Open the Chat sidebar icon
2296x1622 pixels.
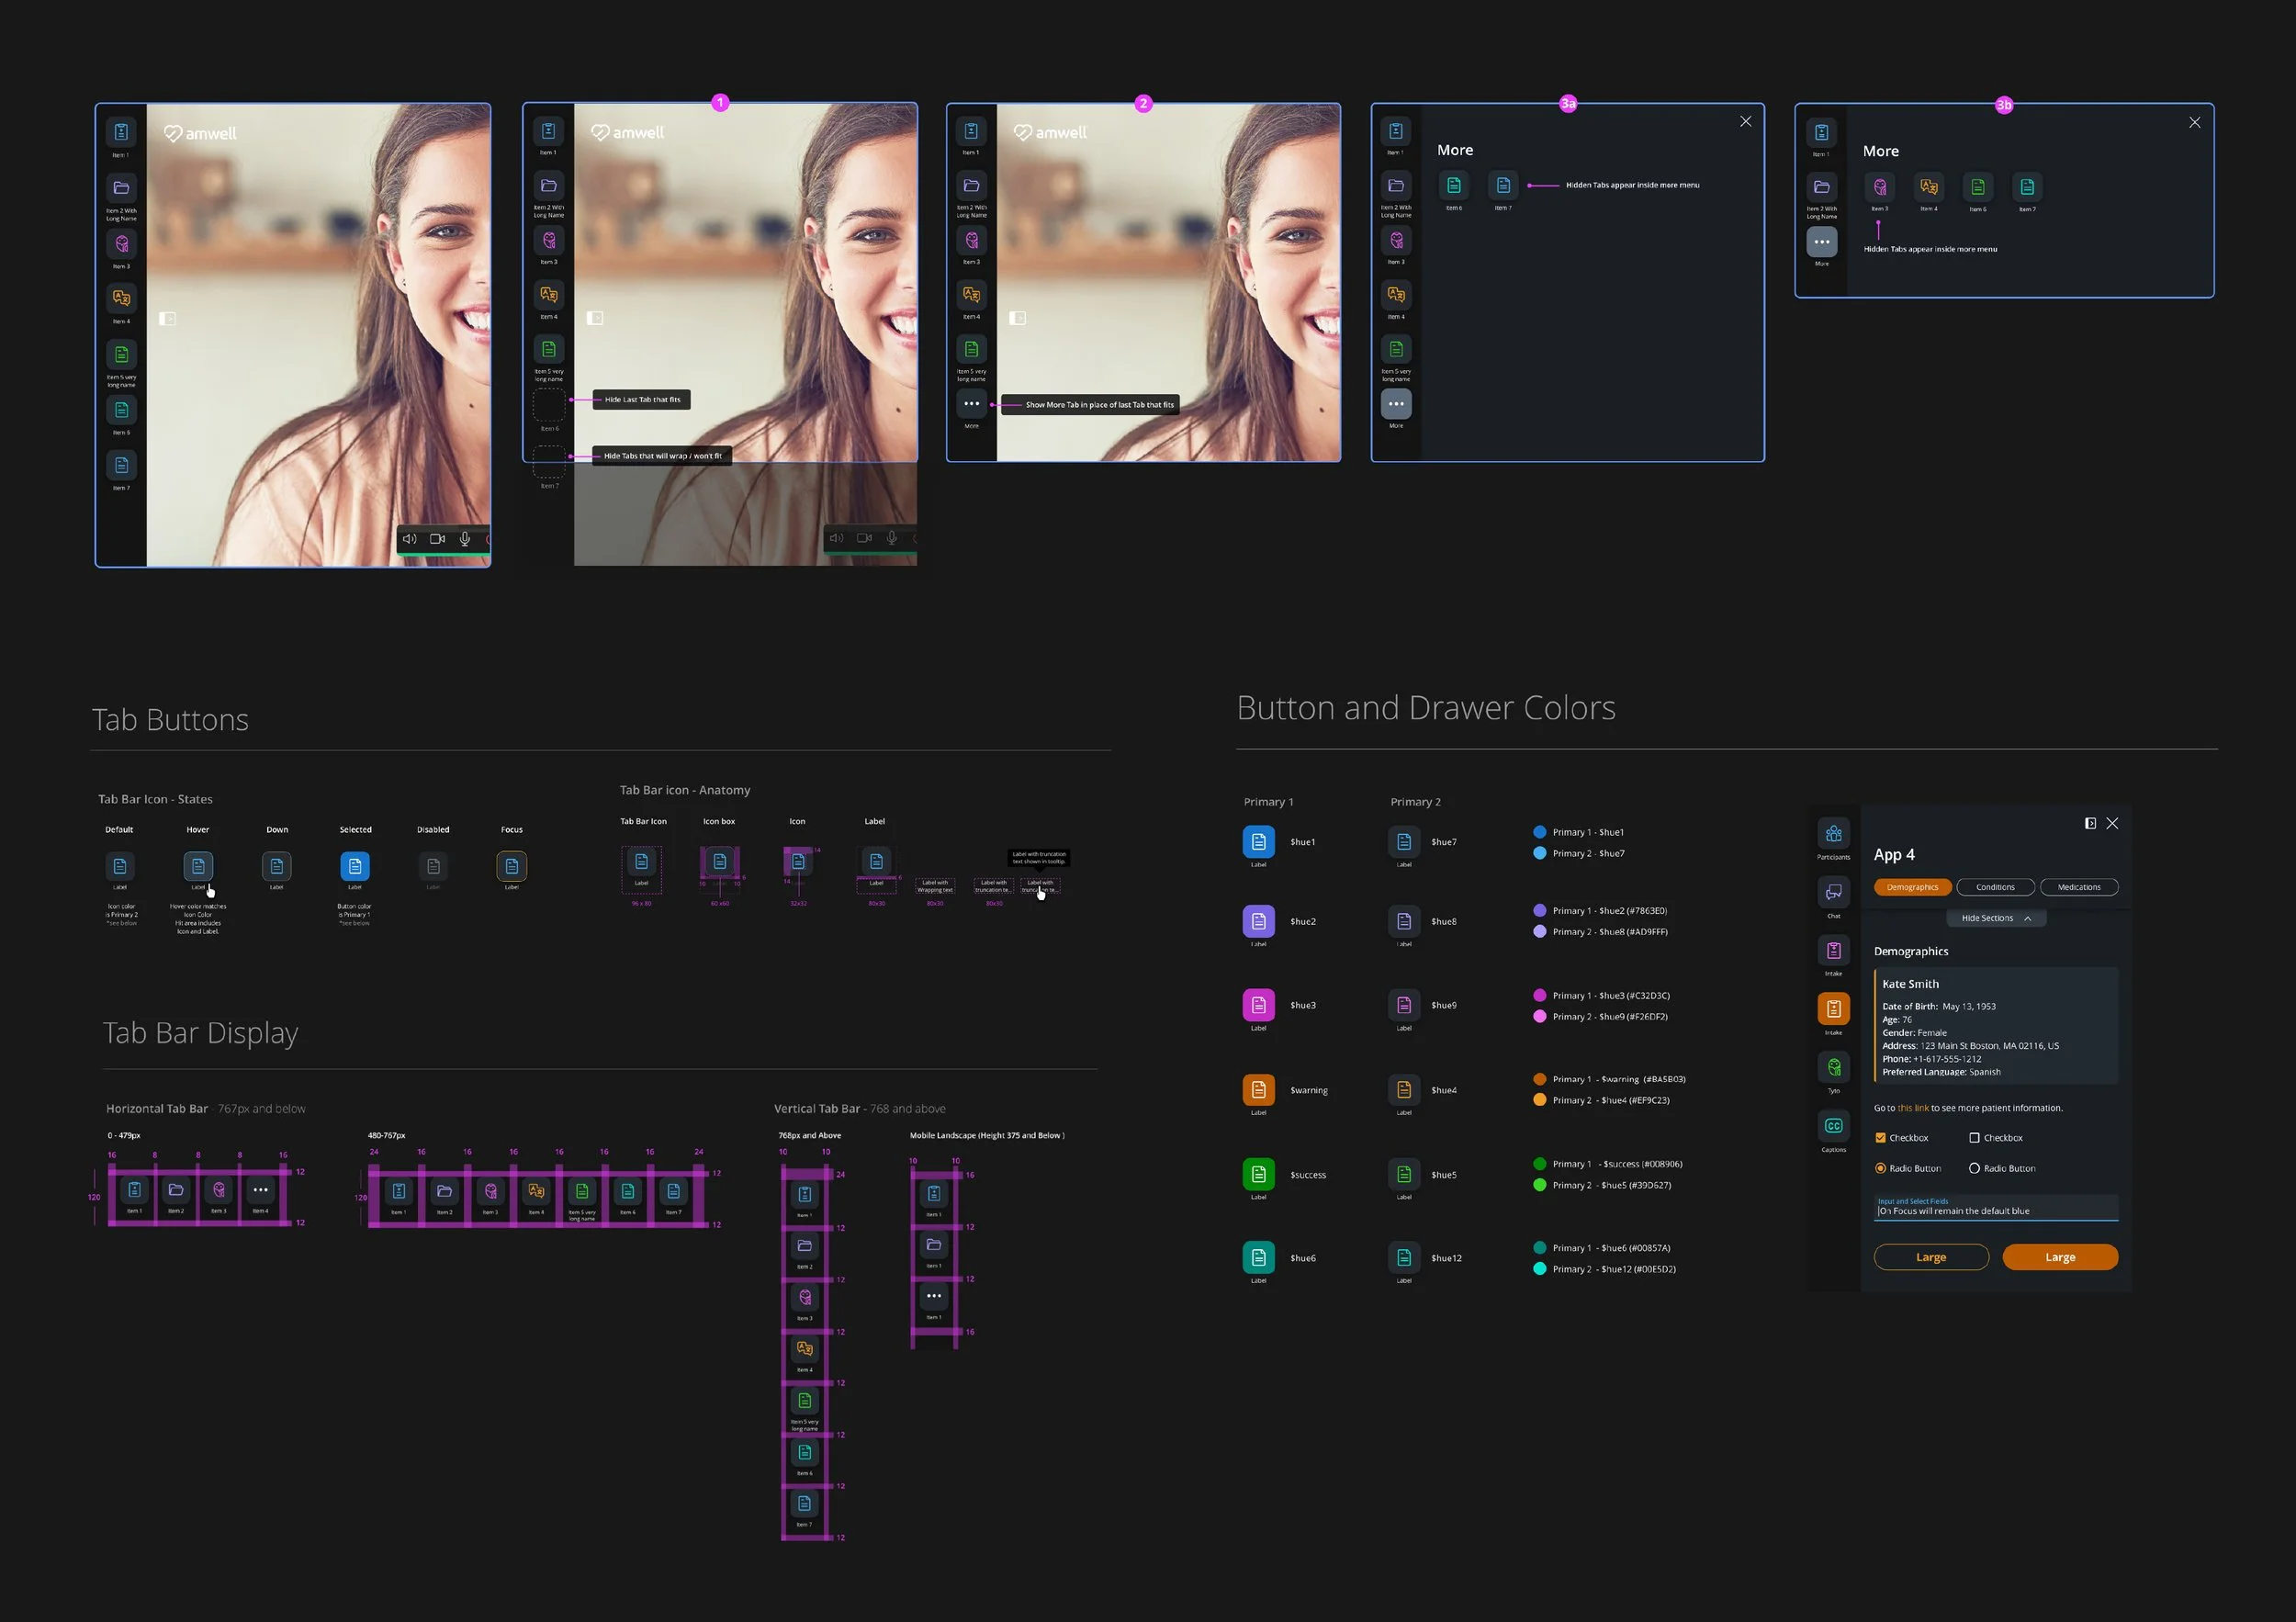click(x=1833, y=891)
